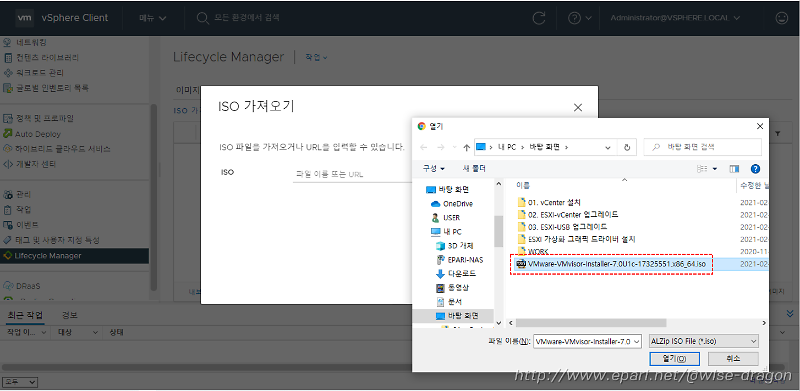This screenshot has width=800, height=391.
Task: Go up one folder level in file dialog
Action: (x=466, y=147)
